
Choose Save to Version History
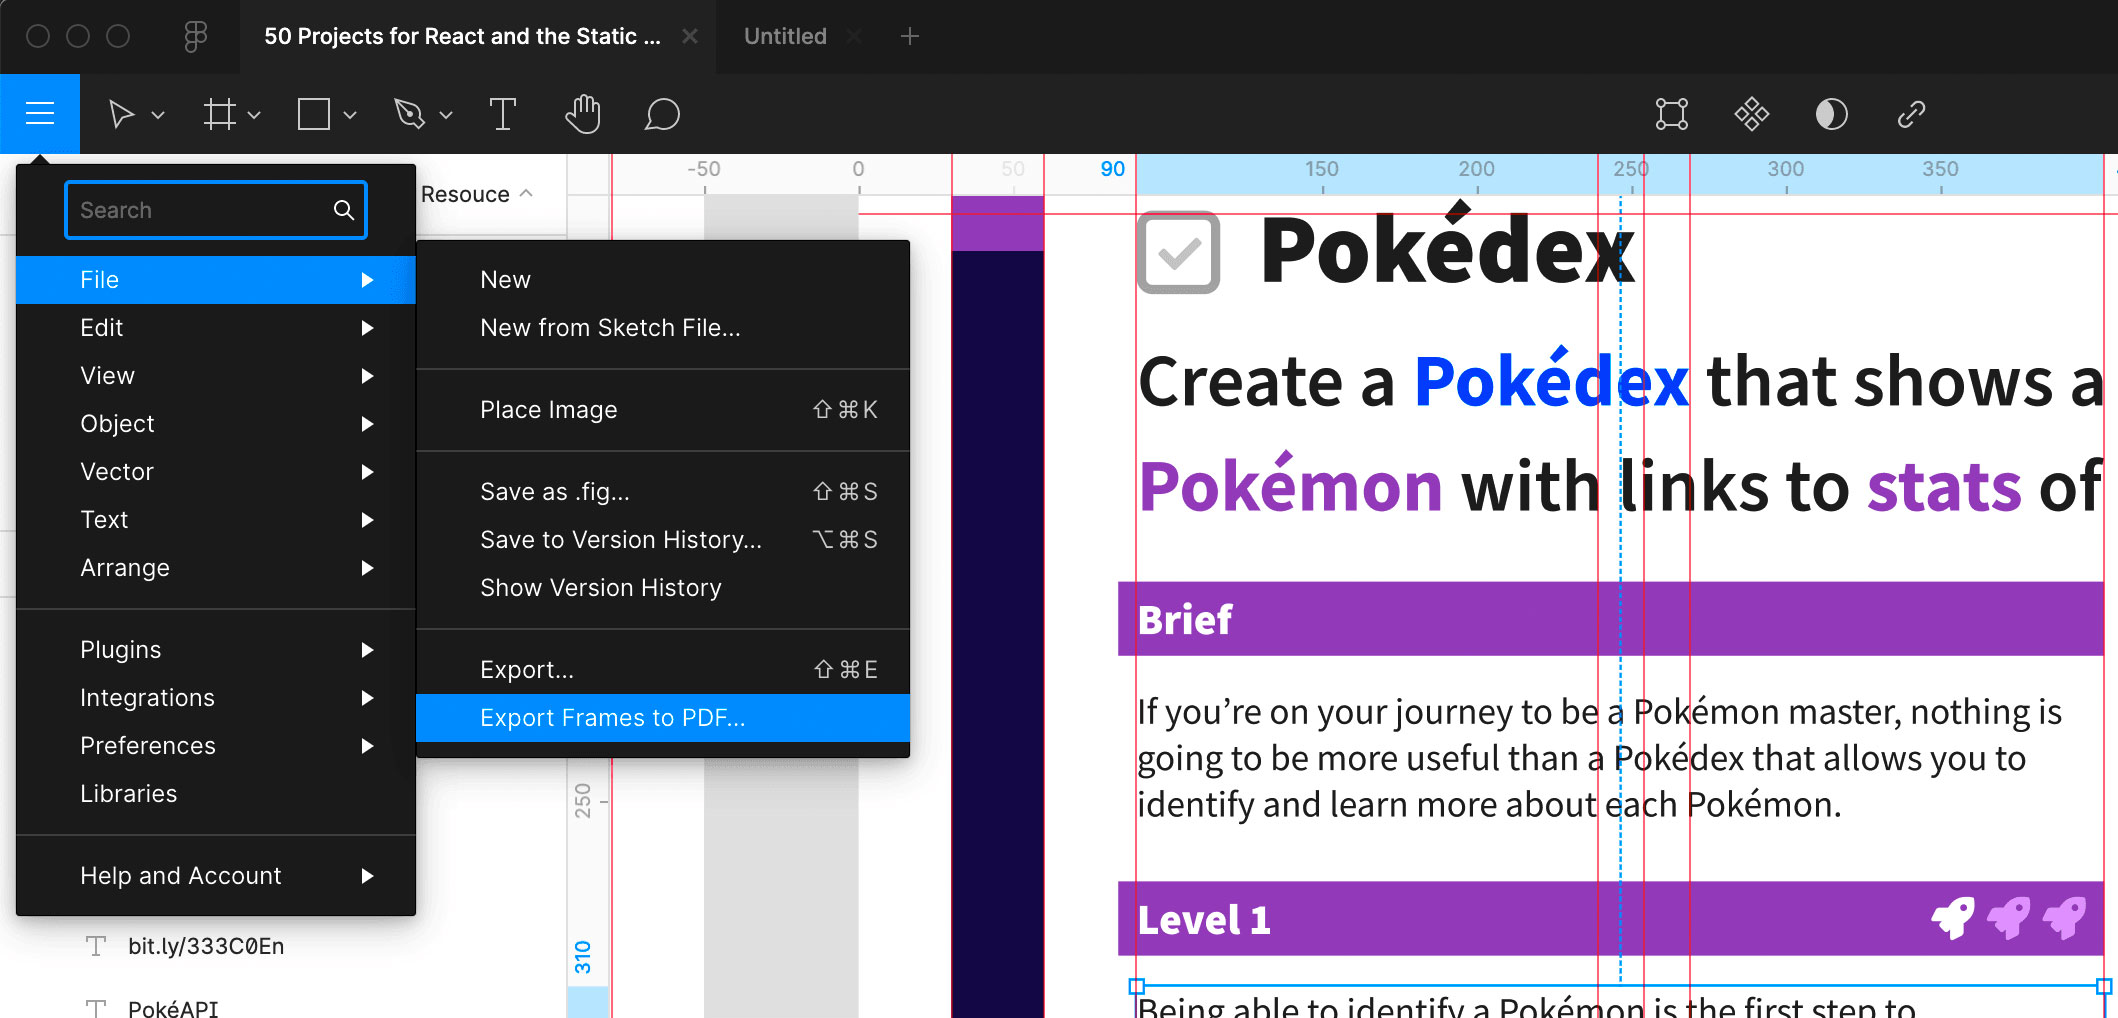pyautogui.click(x=663, y=540)
